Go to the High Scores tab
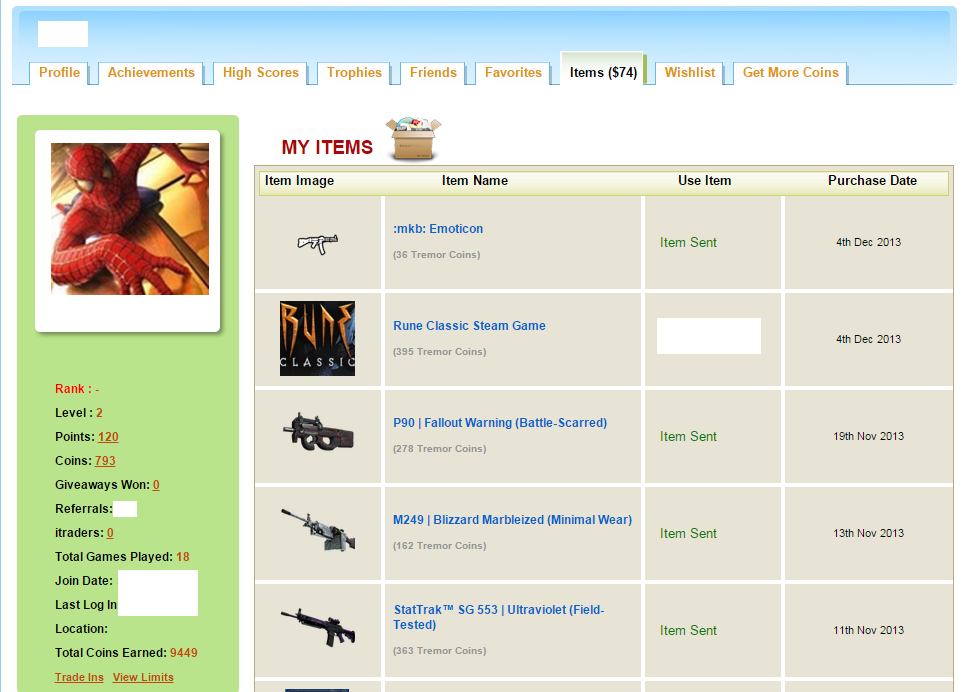 (260, 73)
